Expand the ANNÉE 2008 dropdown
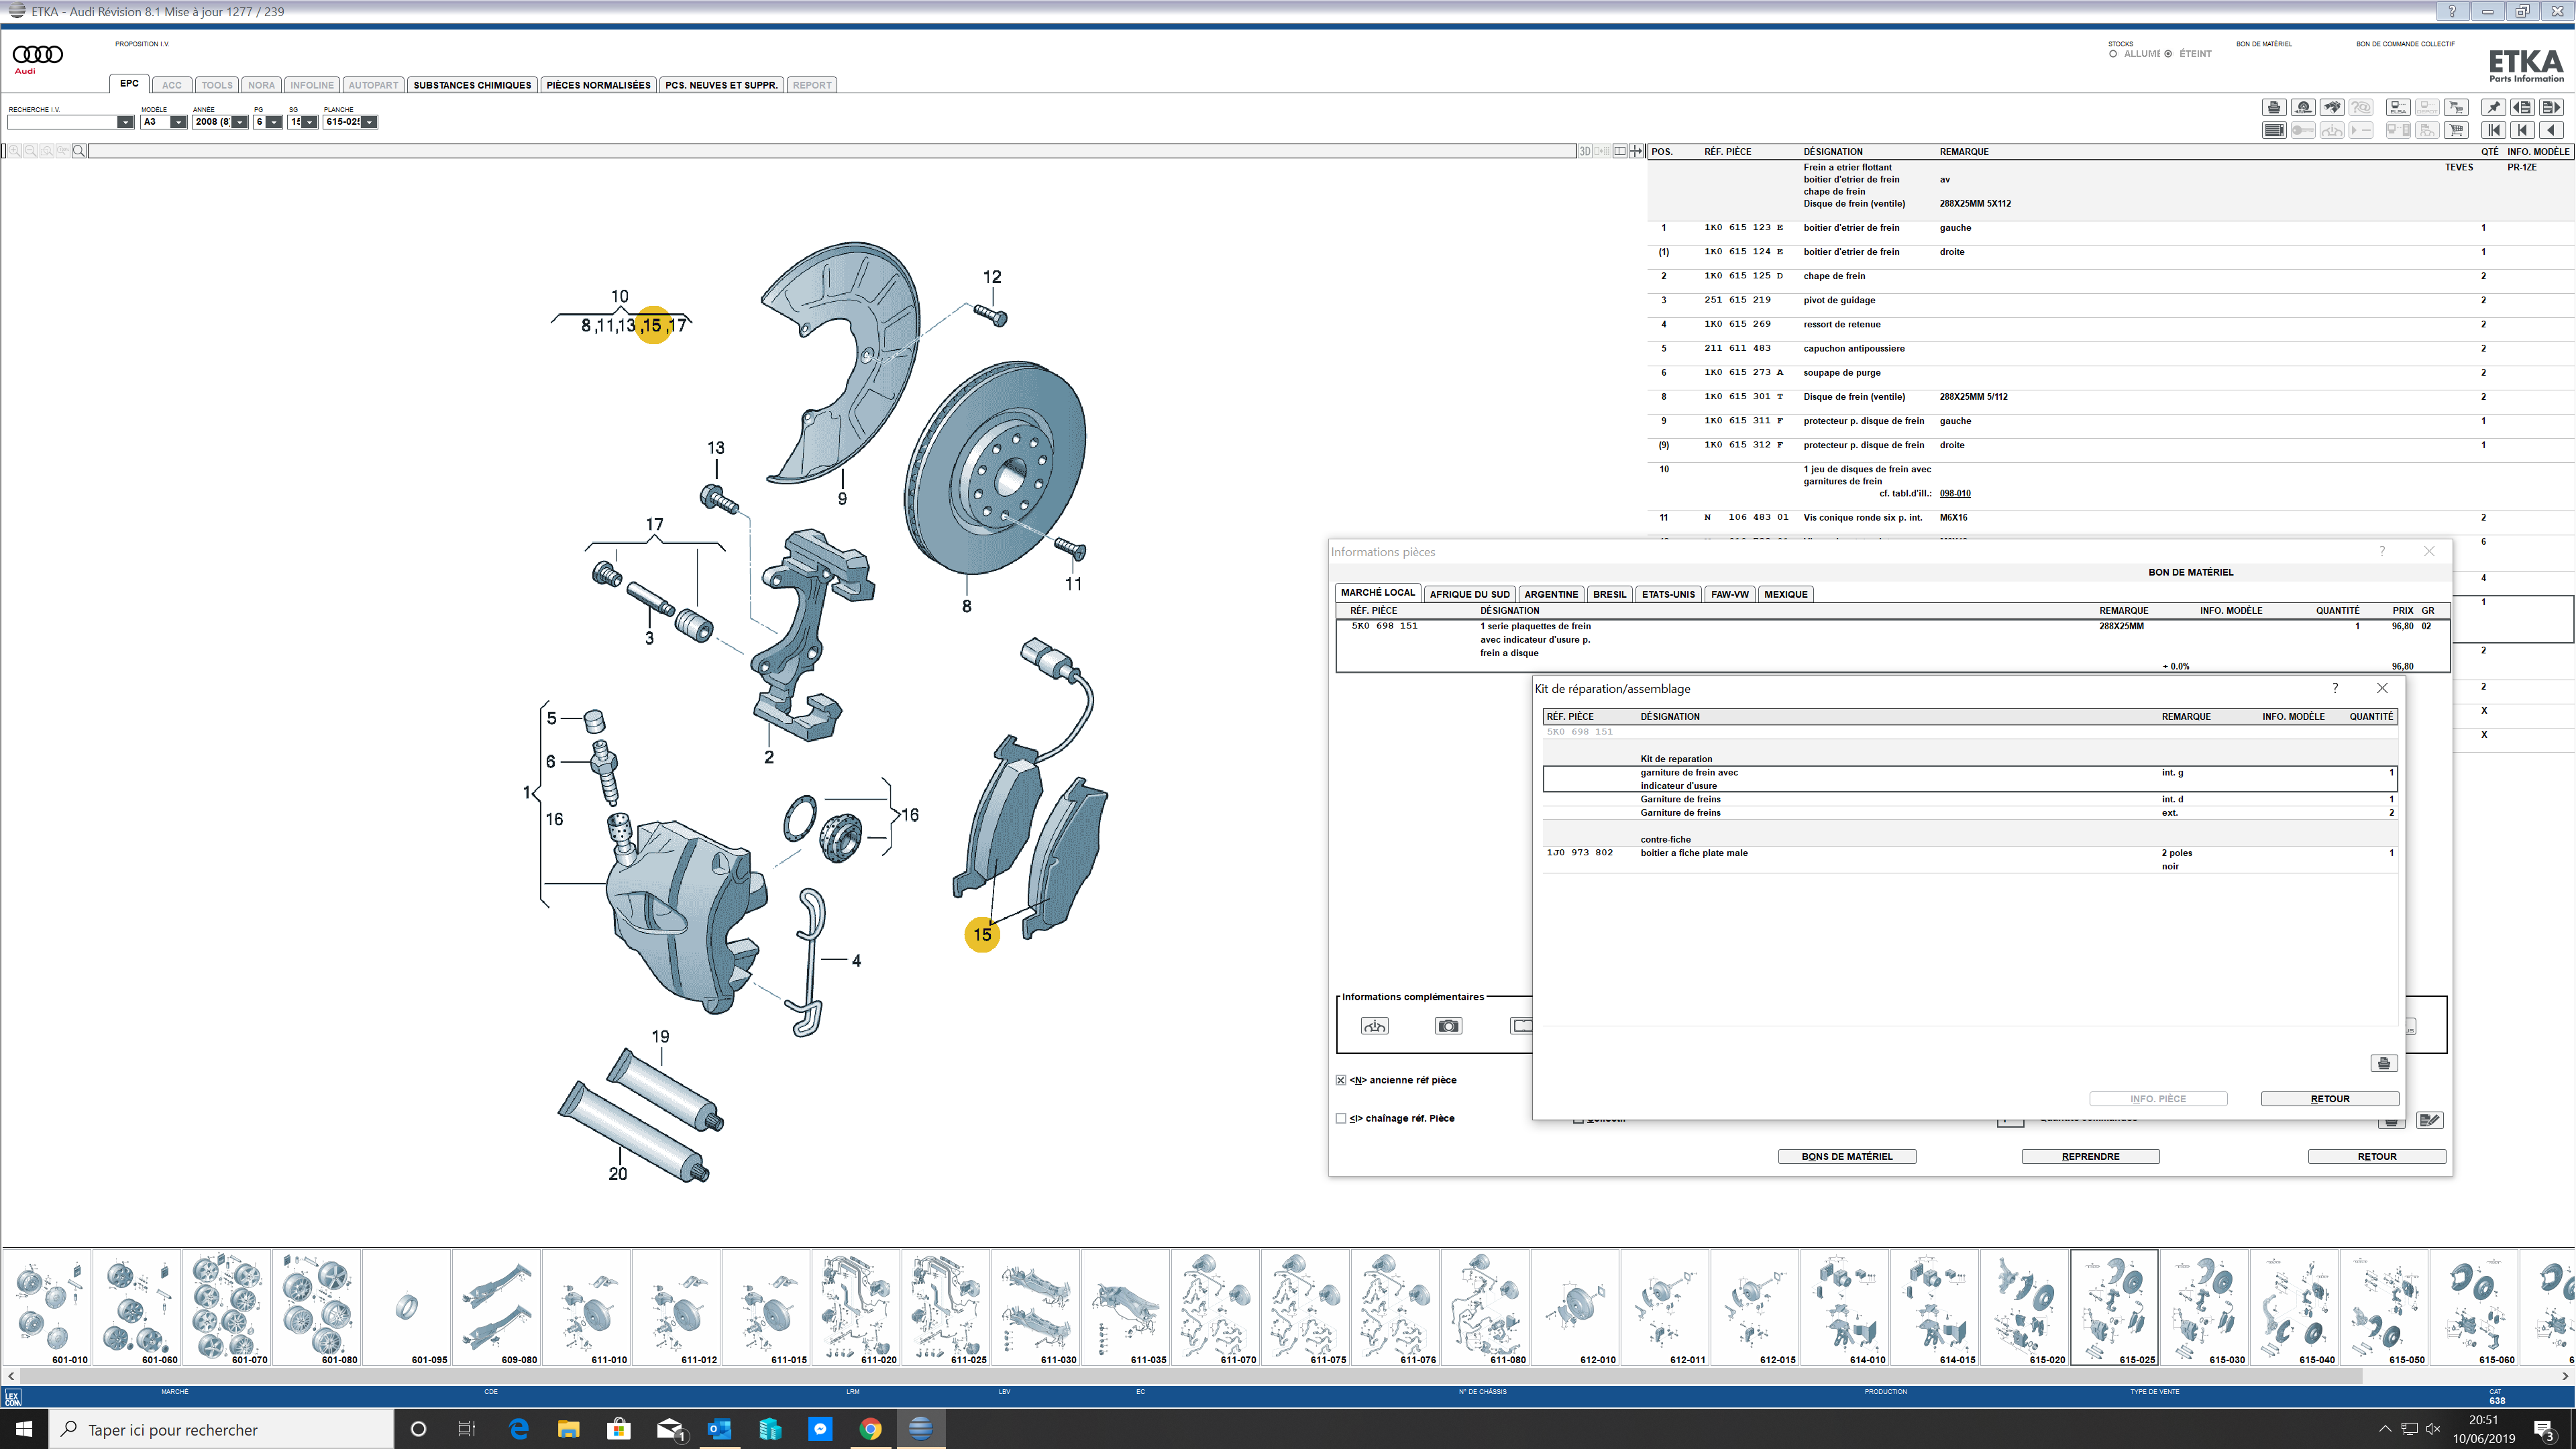 (x=239, y=122)
